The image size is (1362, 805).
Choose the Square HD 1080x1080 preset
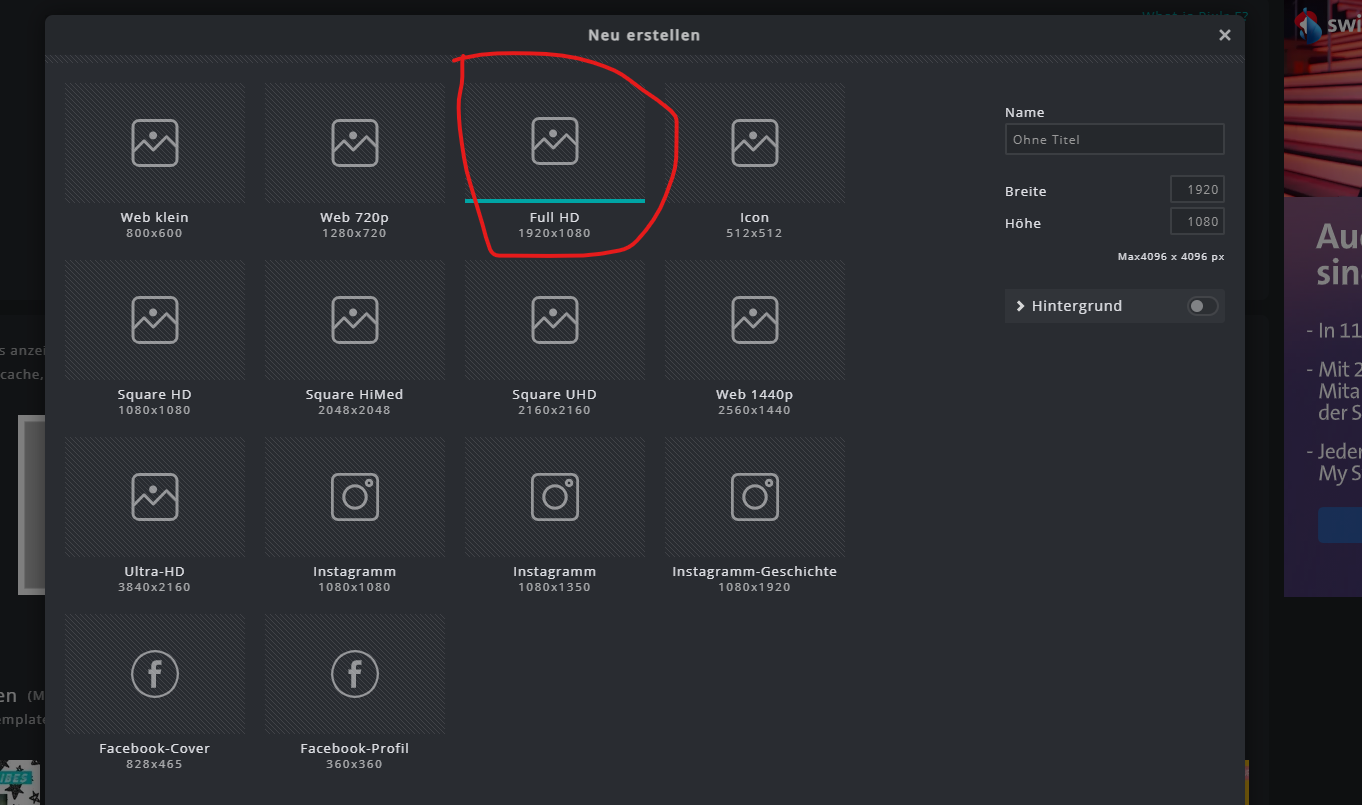point(155,320)
